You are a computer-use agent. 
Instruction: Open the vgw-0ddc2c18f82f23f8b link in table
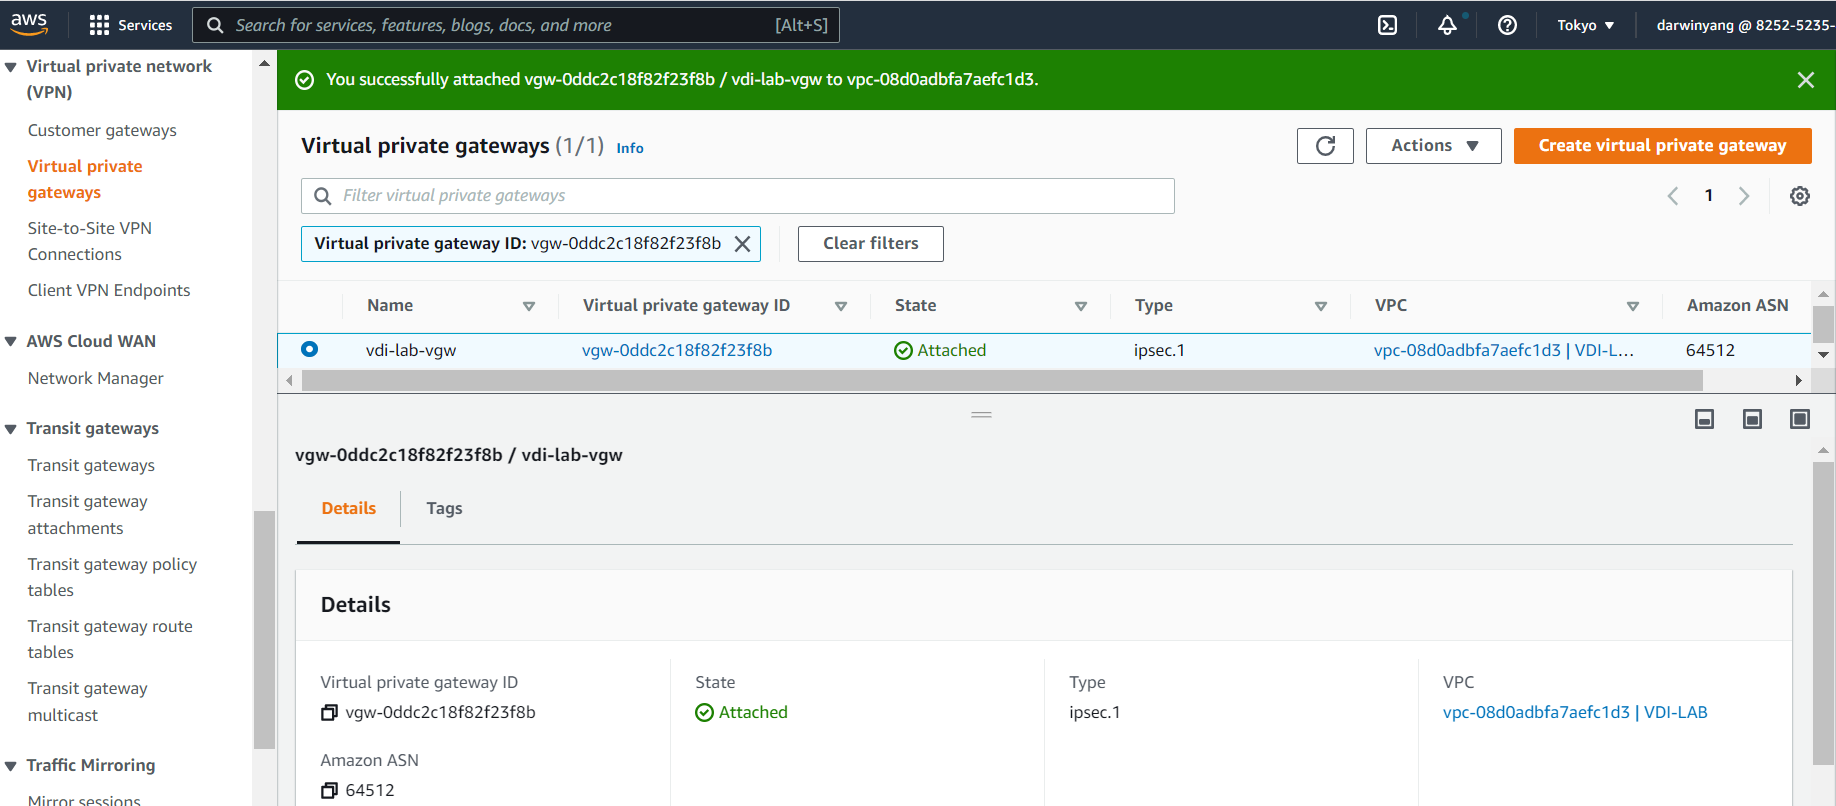point(677,350)
